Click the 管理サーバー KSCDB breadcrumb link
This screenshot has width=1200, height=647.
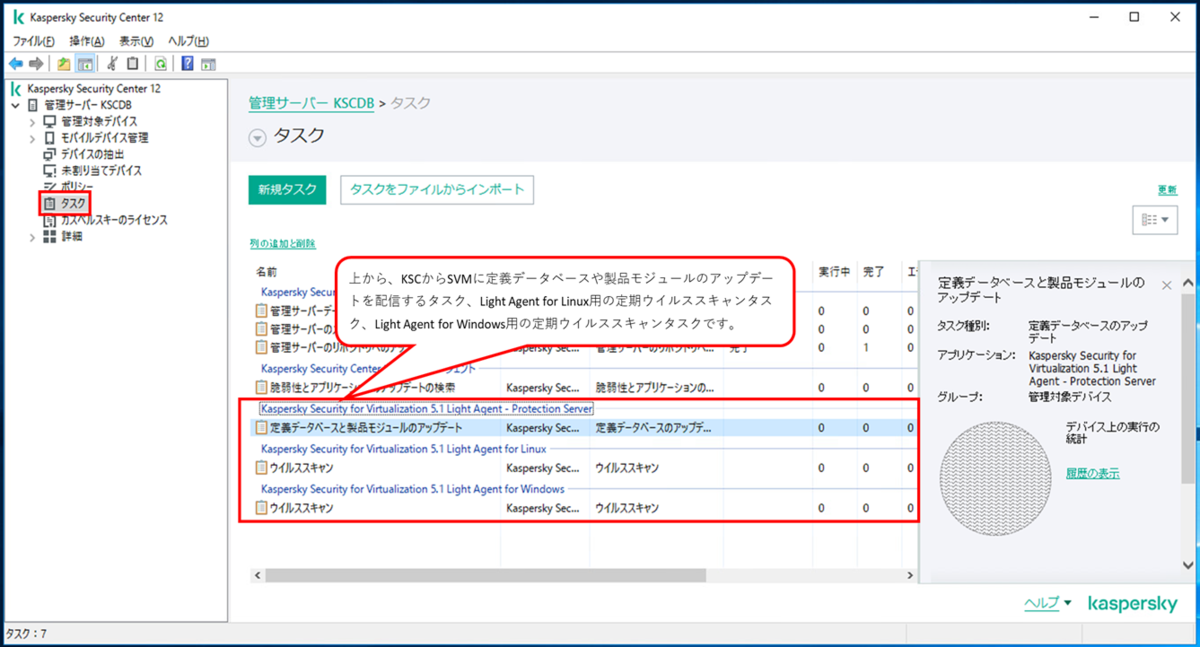click(311, 103)
